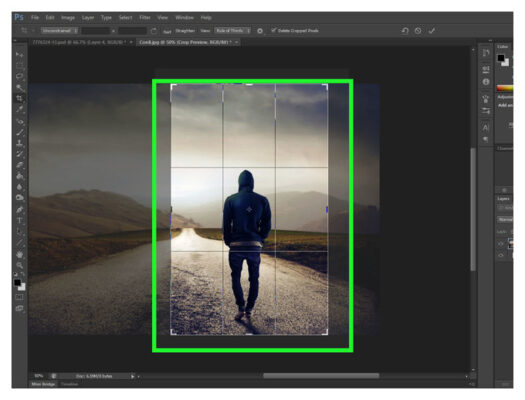Select the Type tool
Image resolution: width=525 pixels, height=400 pixels.
click(x=20, y=220)
